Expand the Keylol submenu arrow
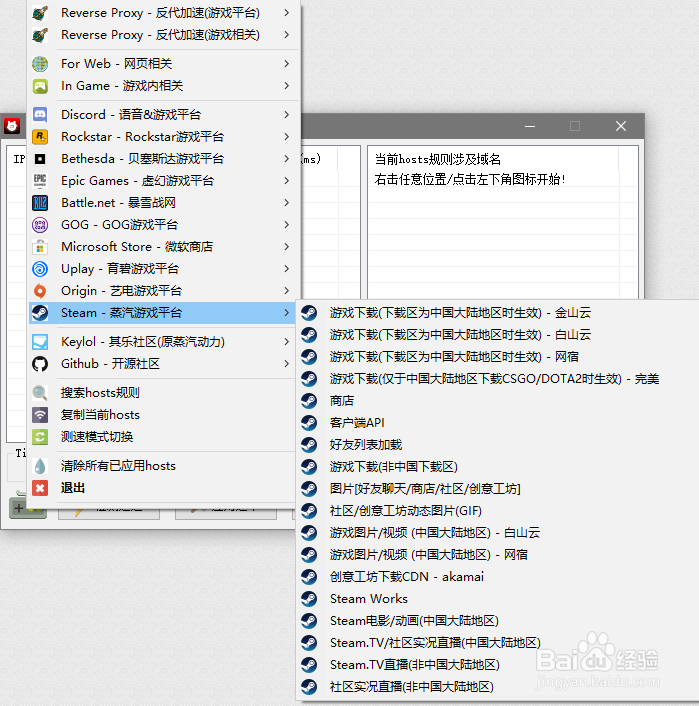Viewport: 699px width, 706px height. tap(286, 342)
